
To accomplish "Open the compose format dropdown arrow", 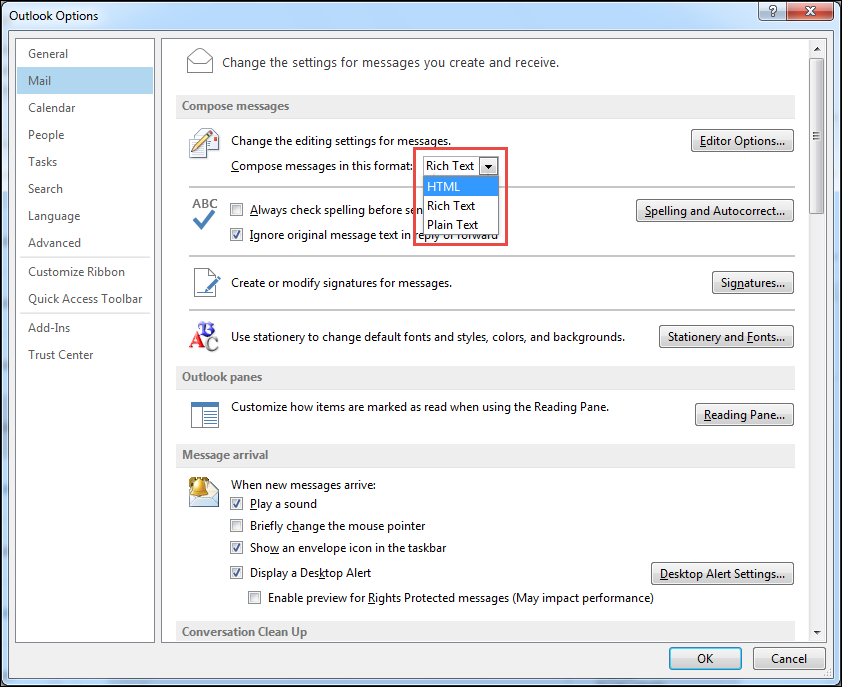I will point(488,166).
